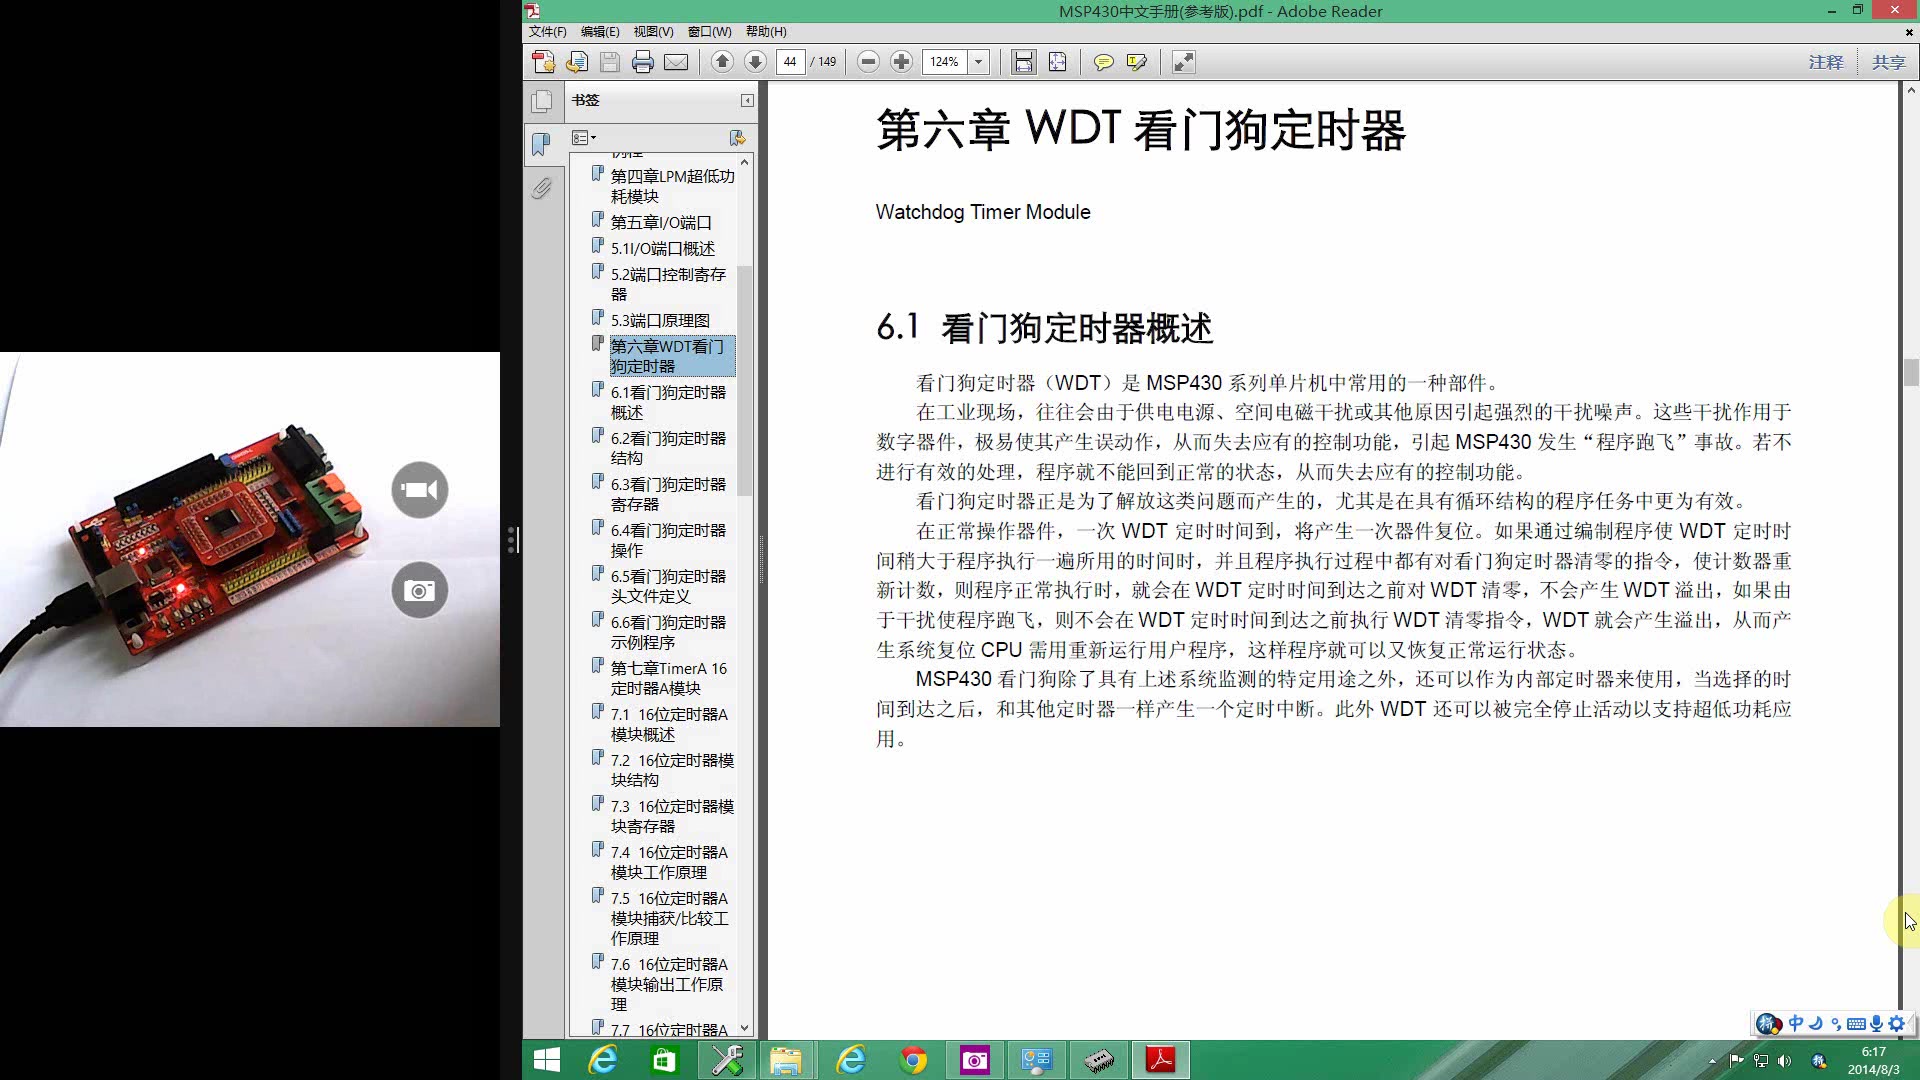1920x1080 pixels.
Task: Open the bookmarks options dropdown menu
Action: point(584,138)
